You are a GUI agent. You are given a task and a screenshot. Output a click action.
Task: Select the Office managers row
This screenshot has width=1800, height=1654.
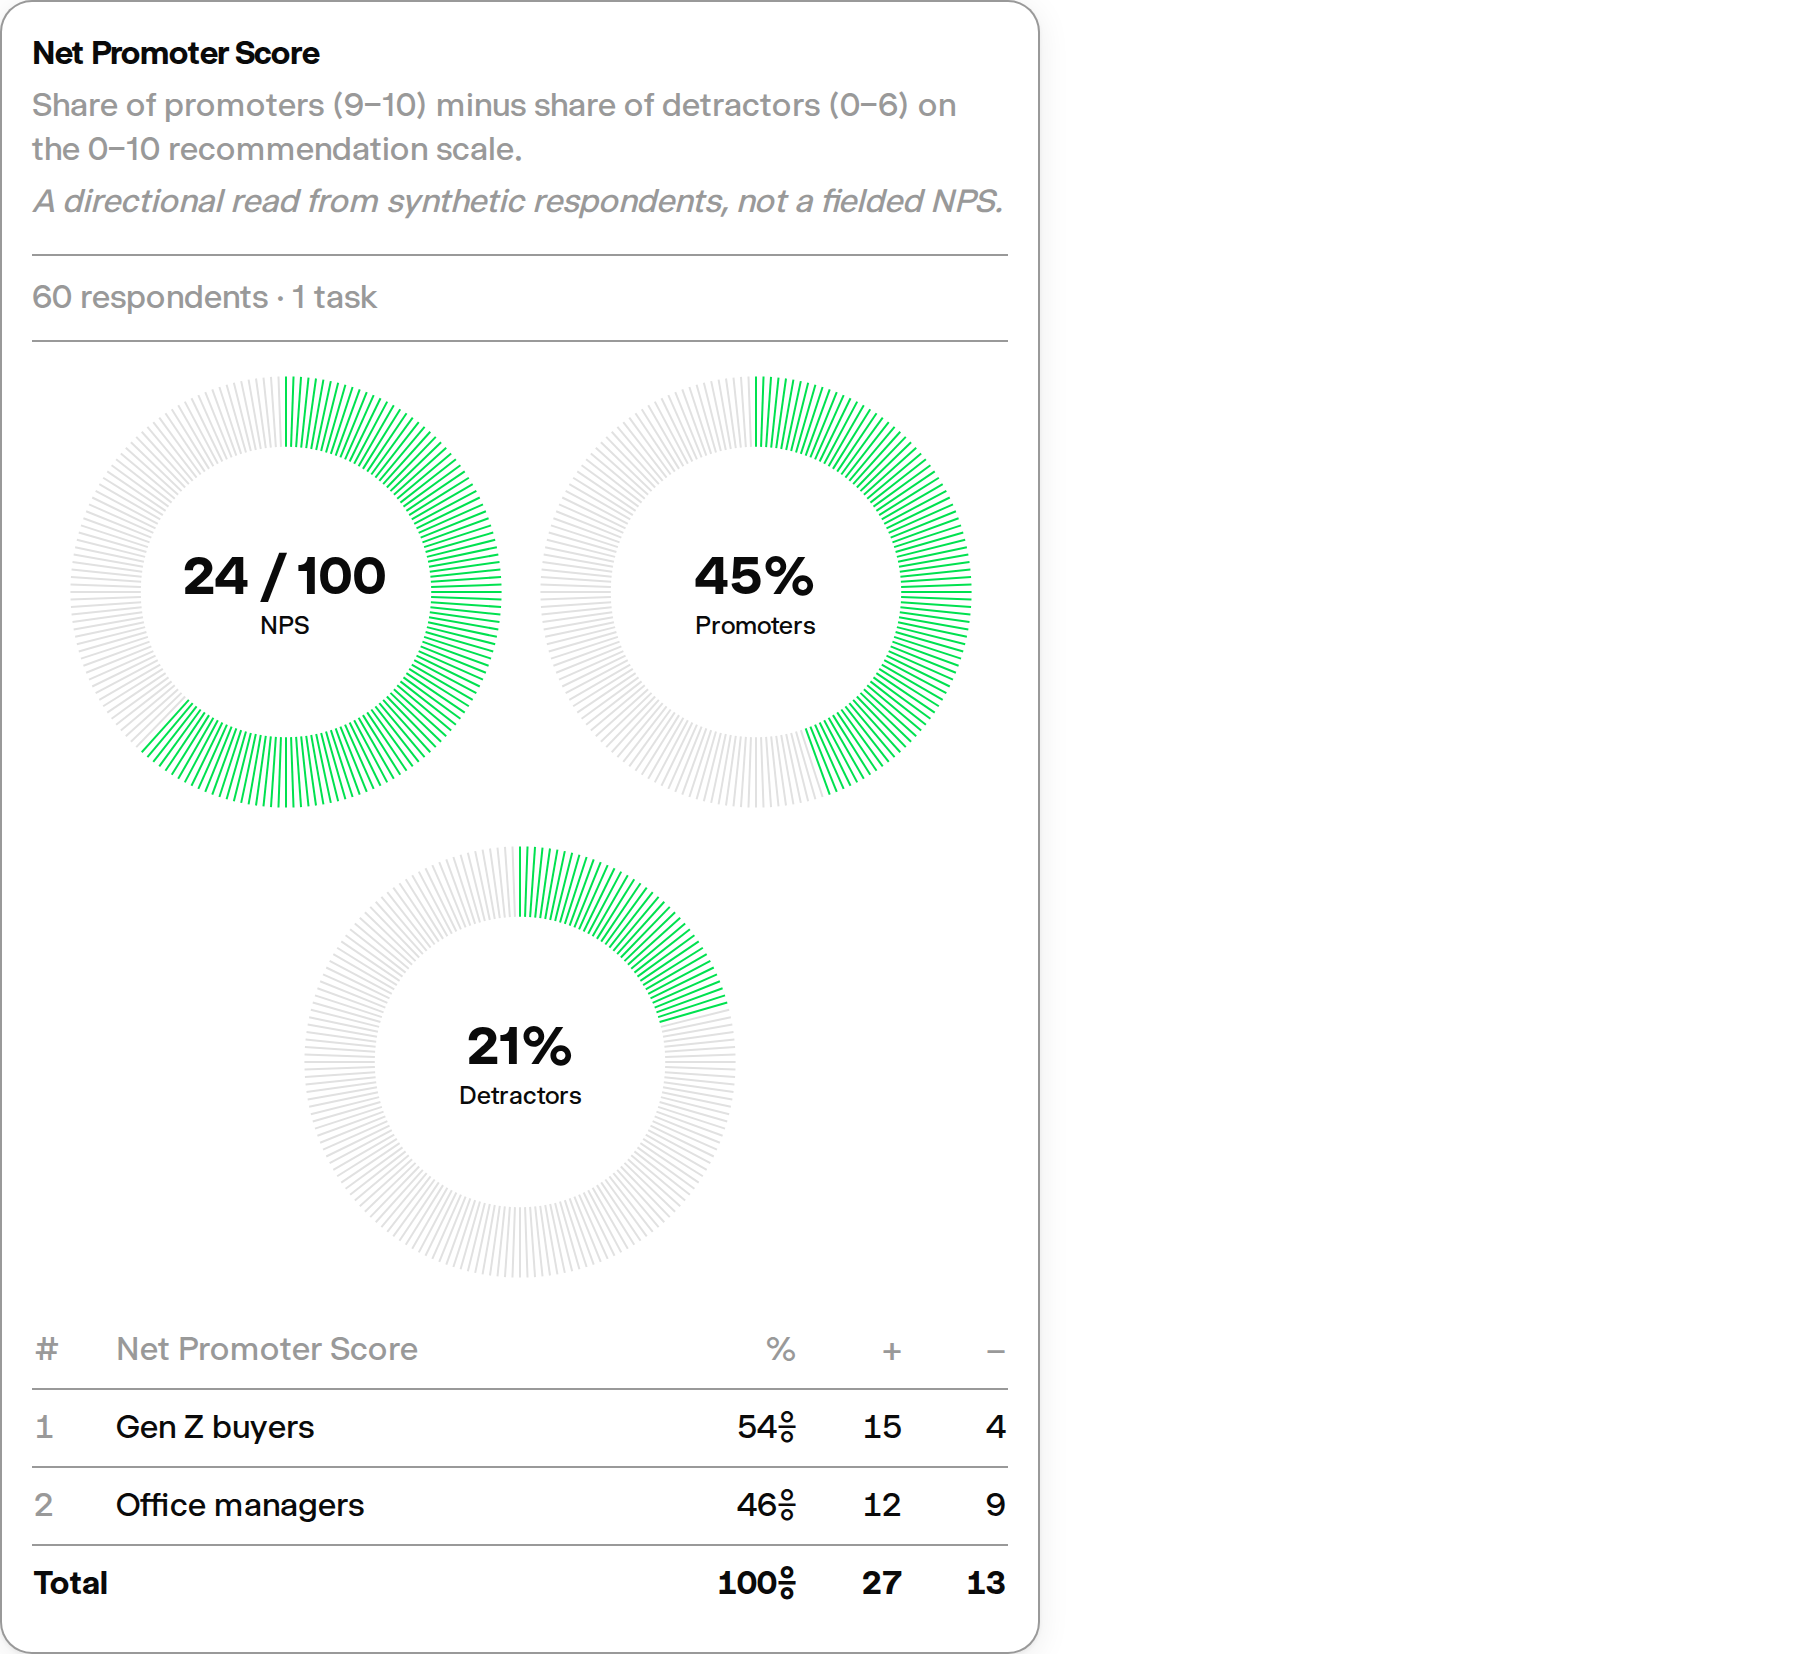tap(520, 1505)
